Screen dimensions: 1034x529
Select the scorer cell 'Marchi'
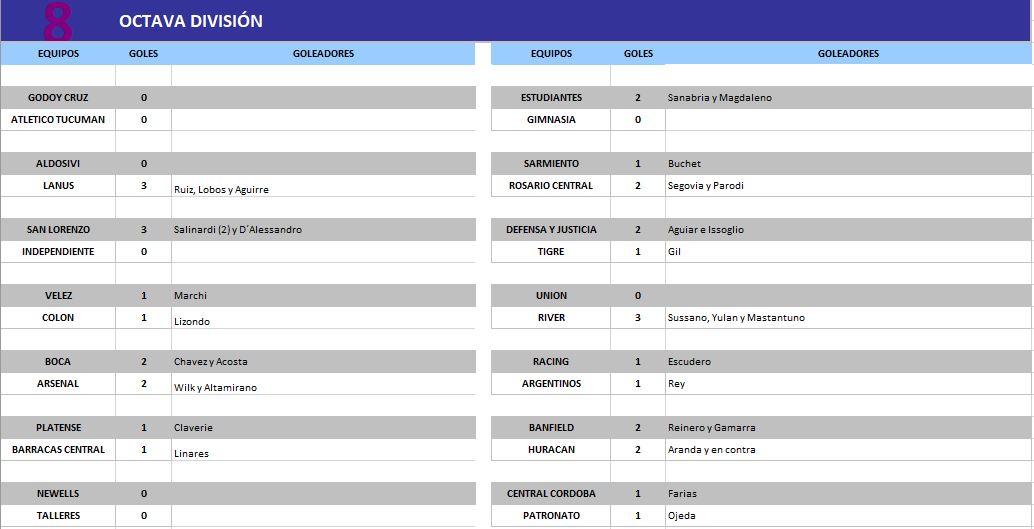point(323,296)
